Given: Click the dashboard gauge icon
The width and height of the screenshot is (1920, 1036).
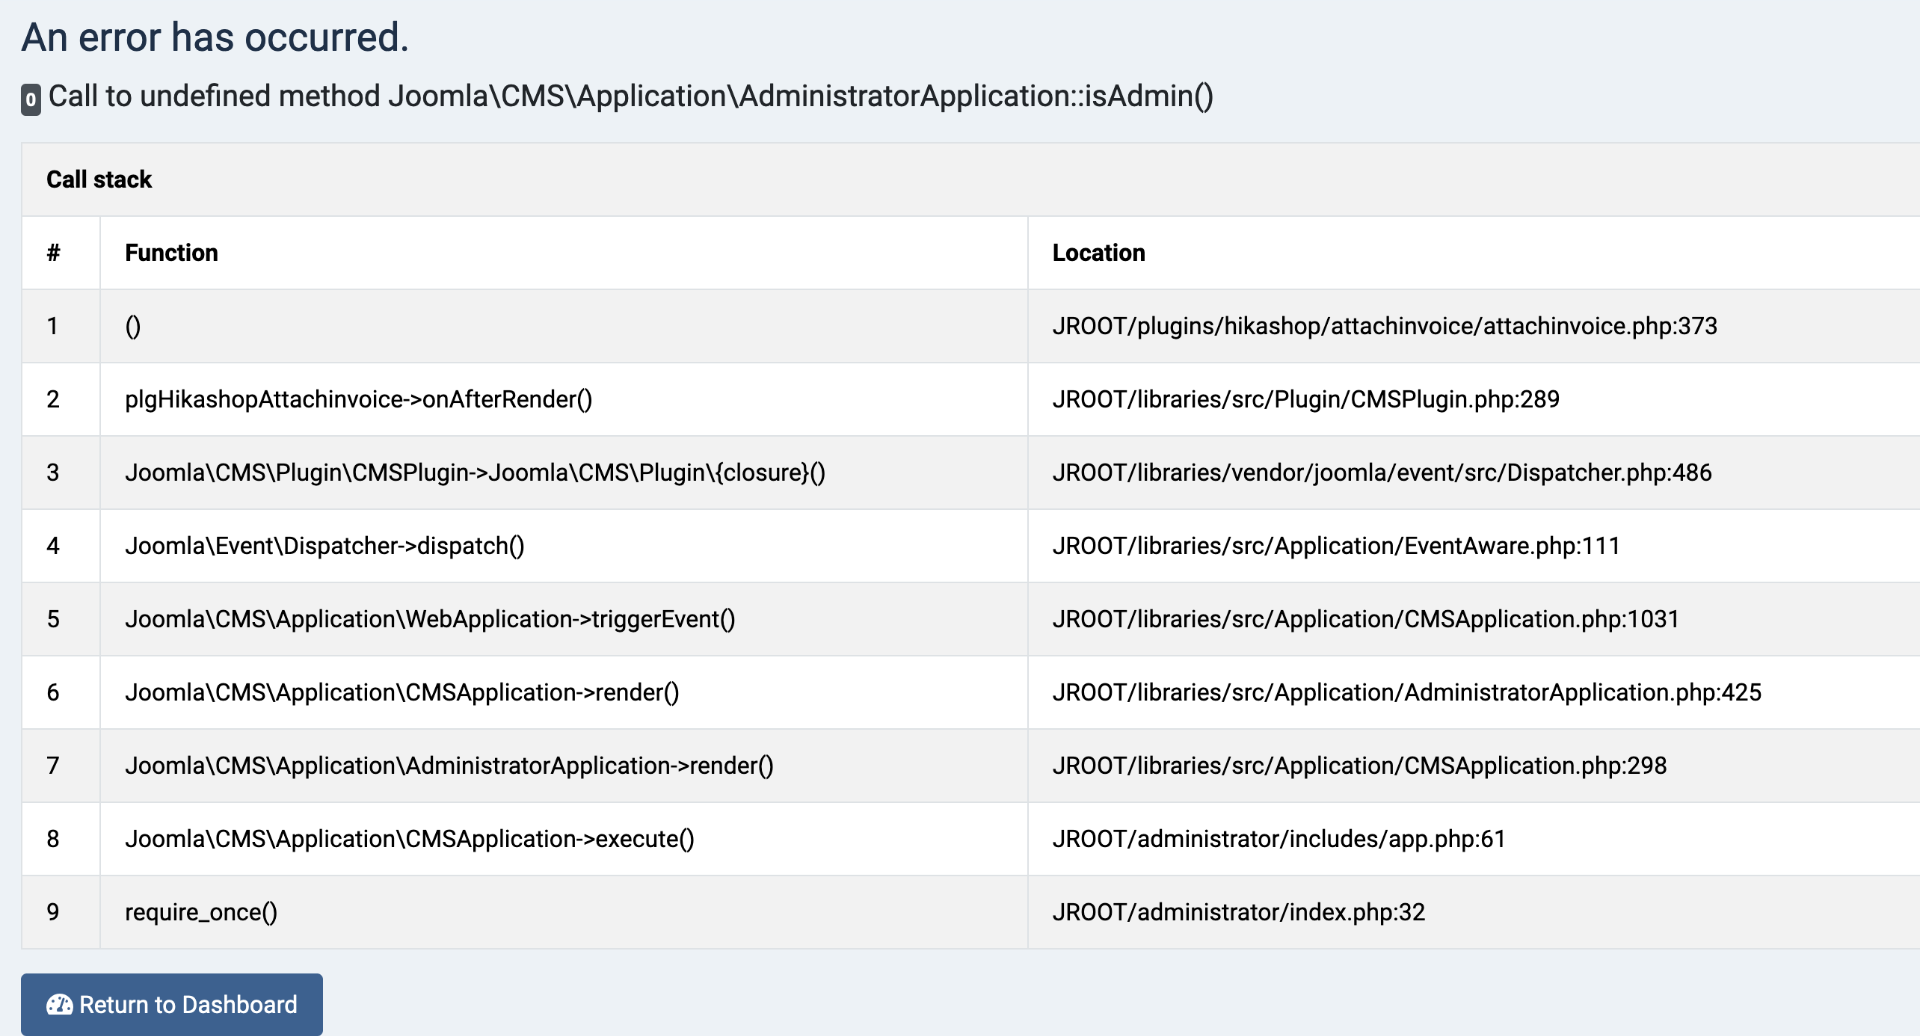Looking at the screenshot, I should click(x=60, y=1005).
